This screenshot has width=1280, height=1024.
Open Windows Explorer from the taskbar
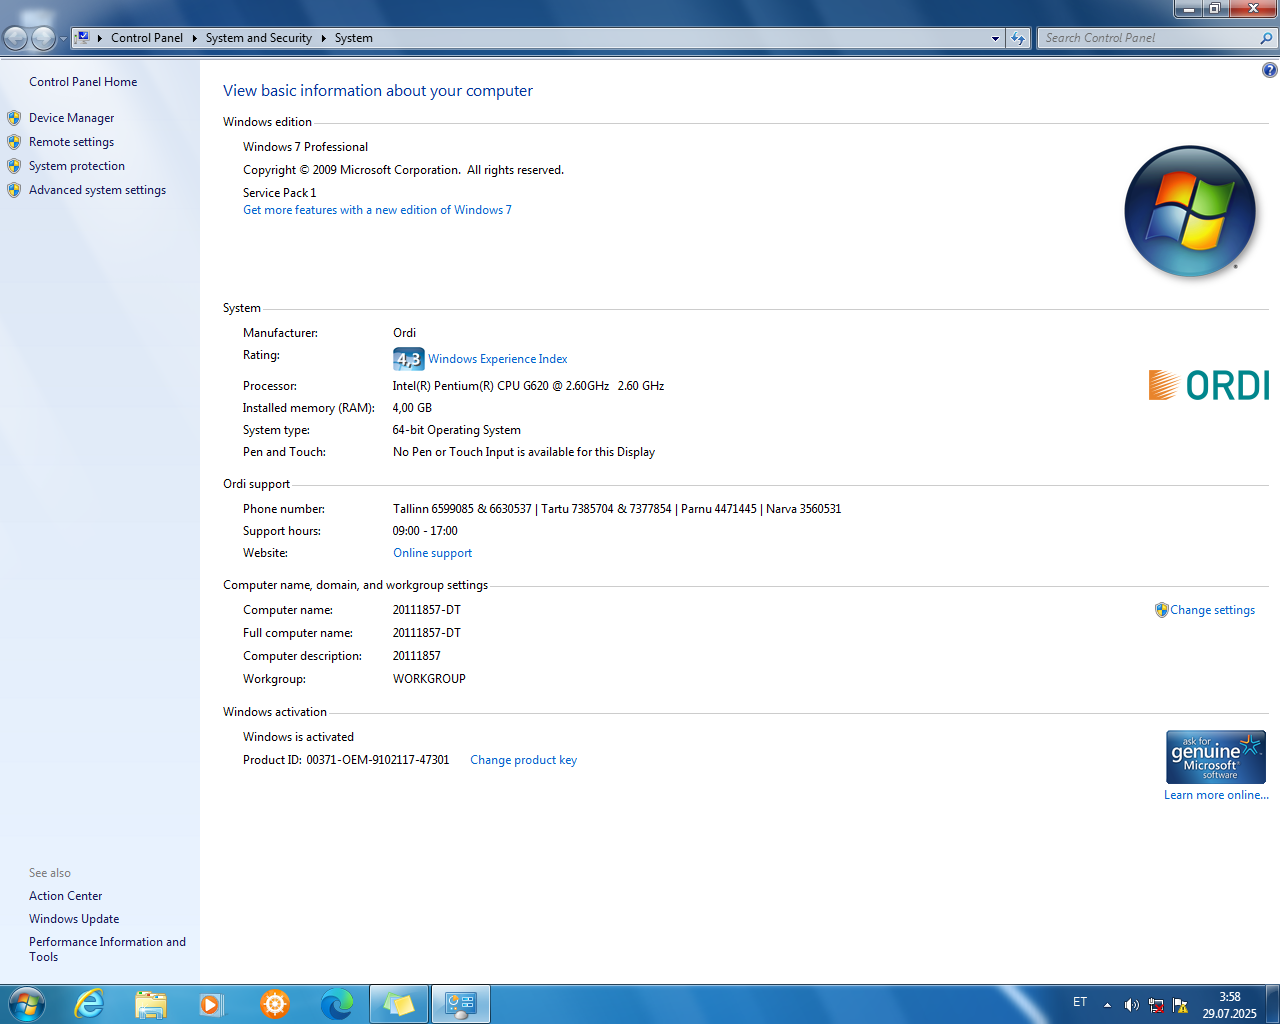click(x=151, y=1004)
